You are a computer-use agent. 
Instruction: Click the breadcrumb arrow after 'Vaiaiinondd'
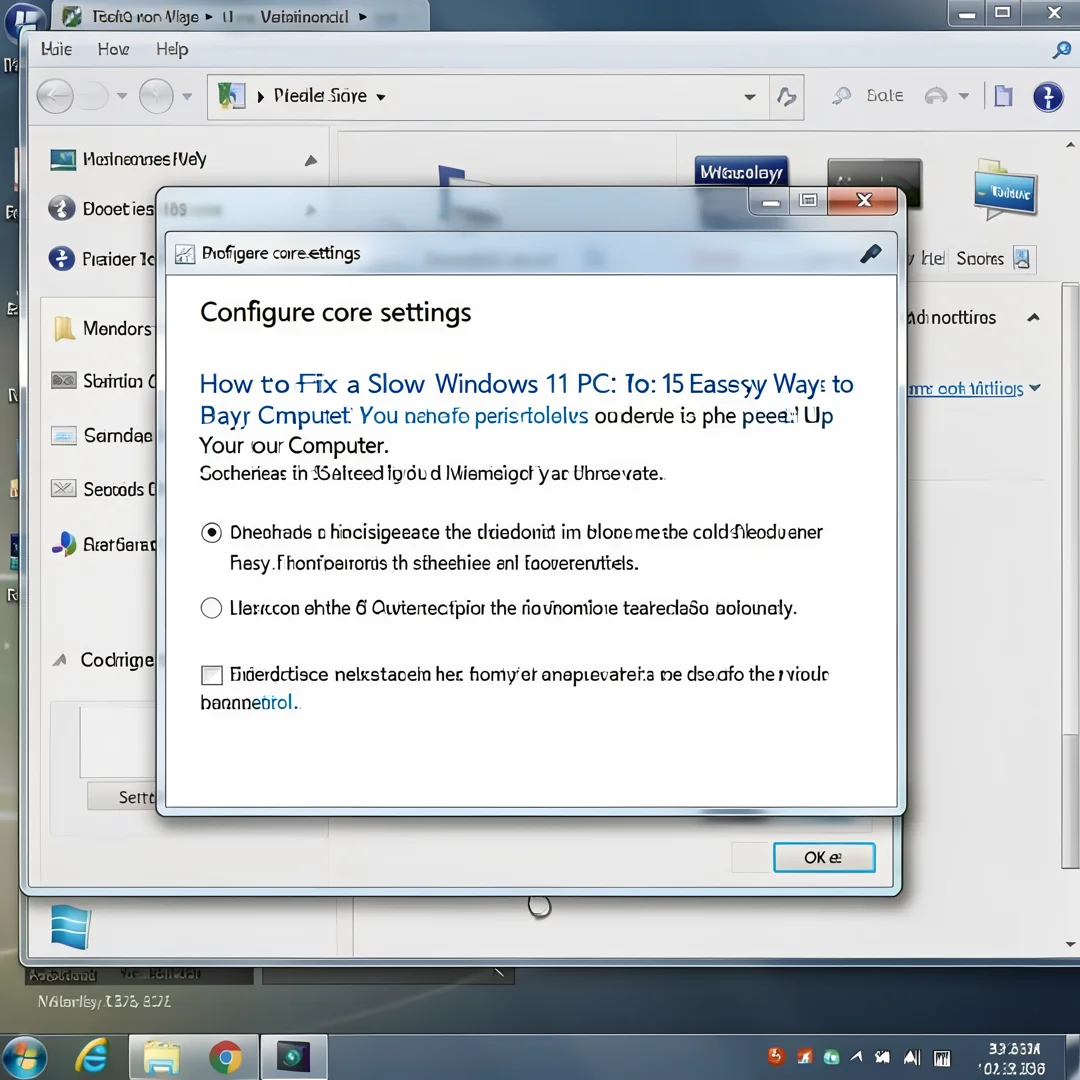pos(363,17)
